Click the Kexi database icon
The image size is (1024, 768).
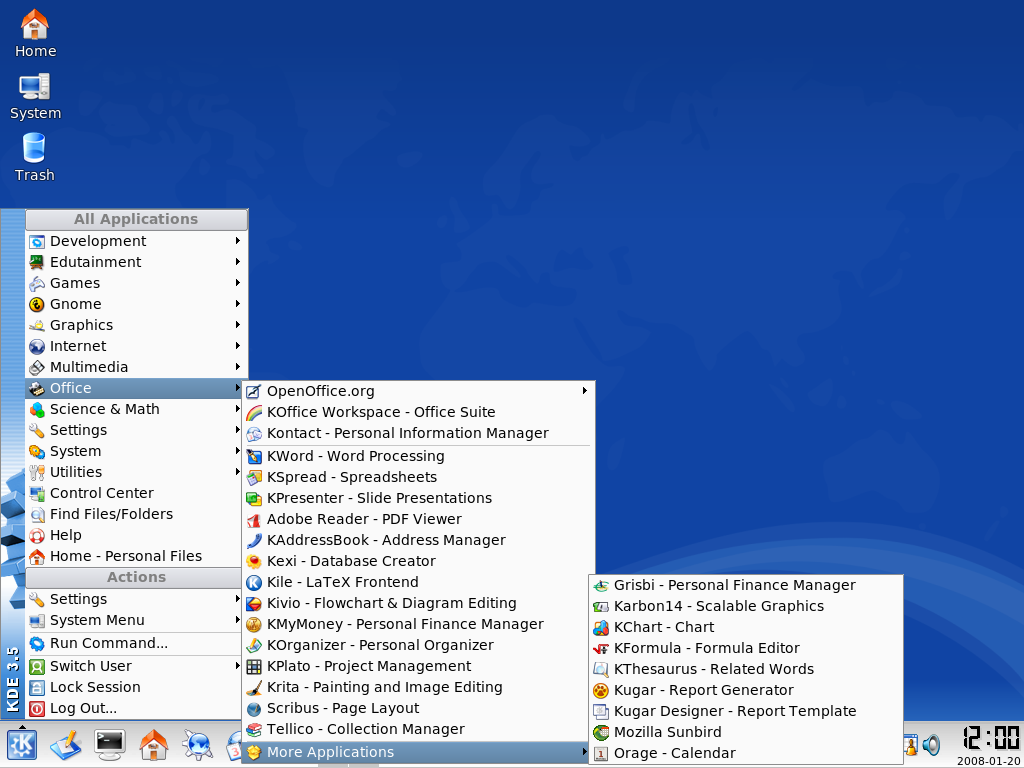pyautogui.click(x=254, y=561)
